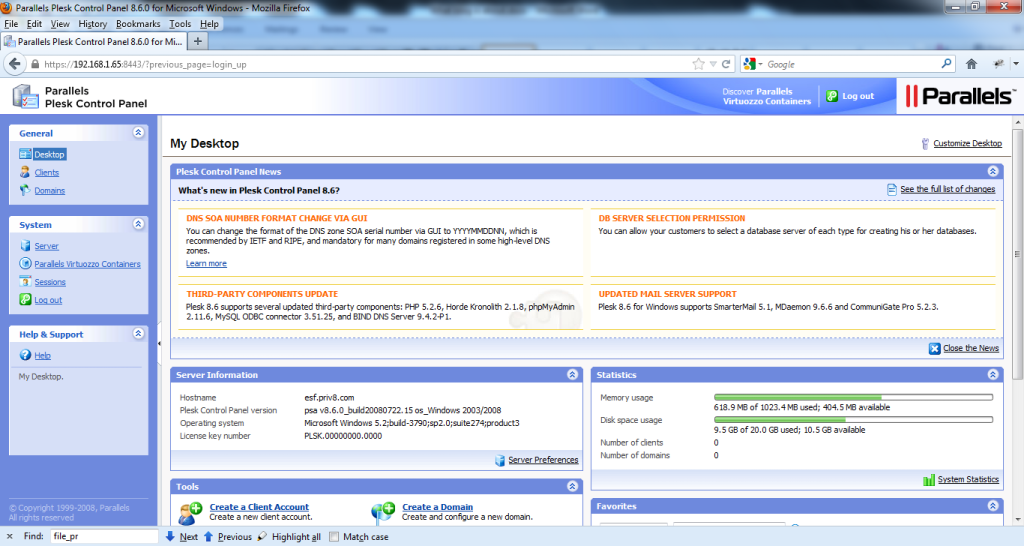Enable the Match case checkbox

334,536
